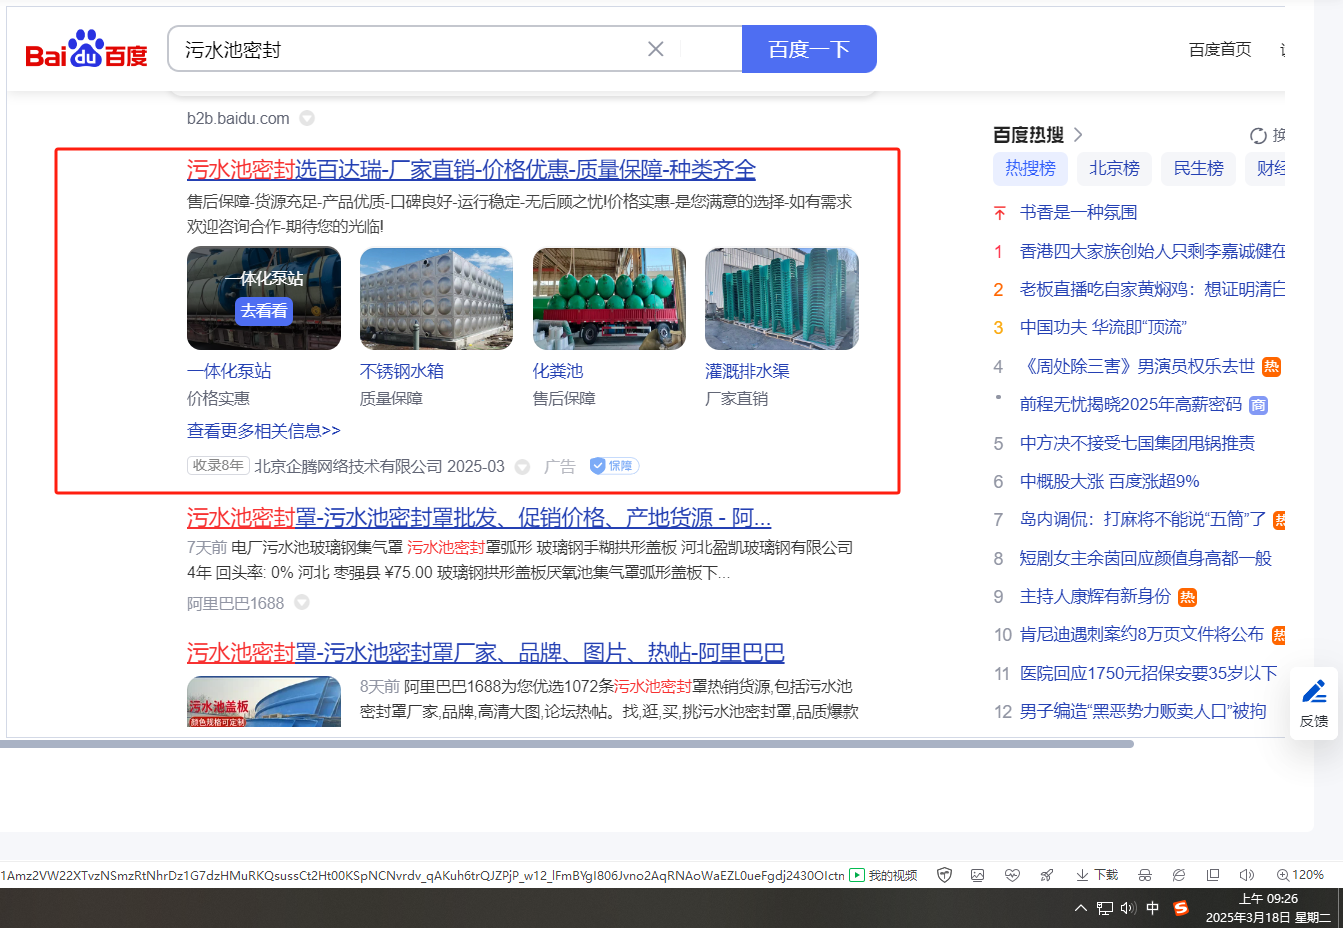Open hot search 医院回应1750元招保安要35岁以下
This screenshot has width=1343, height=928.
1149,673
